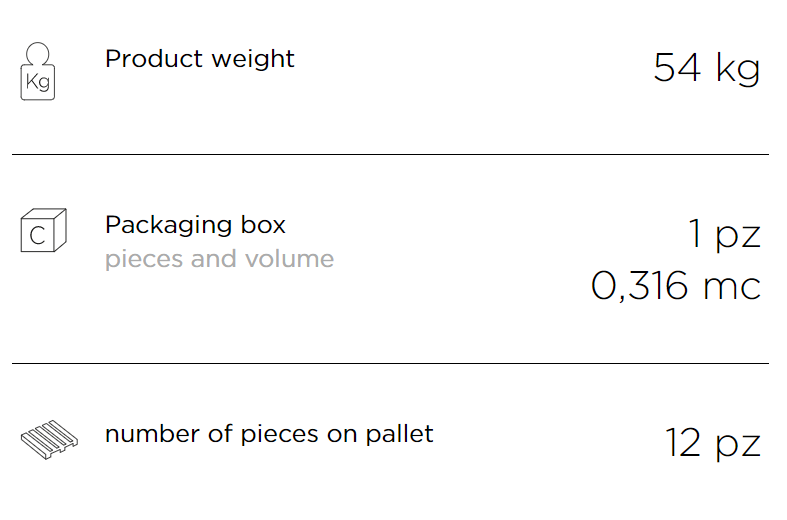Click the 'mc' unit beside 0,316
This screenshot has height=520, width=787.
tap(732, 289)
